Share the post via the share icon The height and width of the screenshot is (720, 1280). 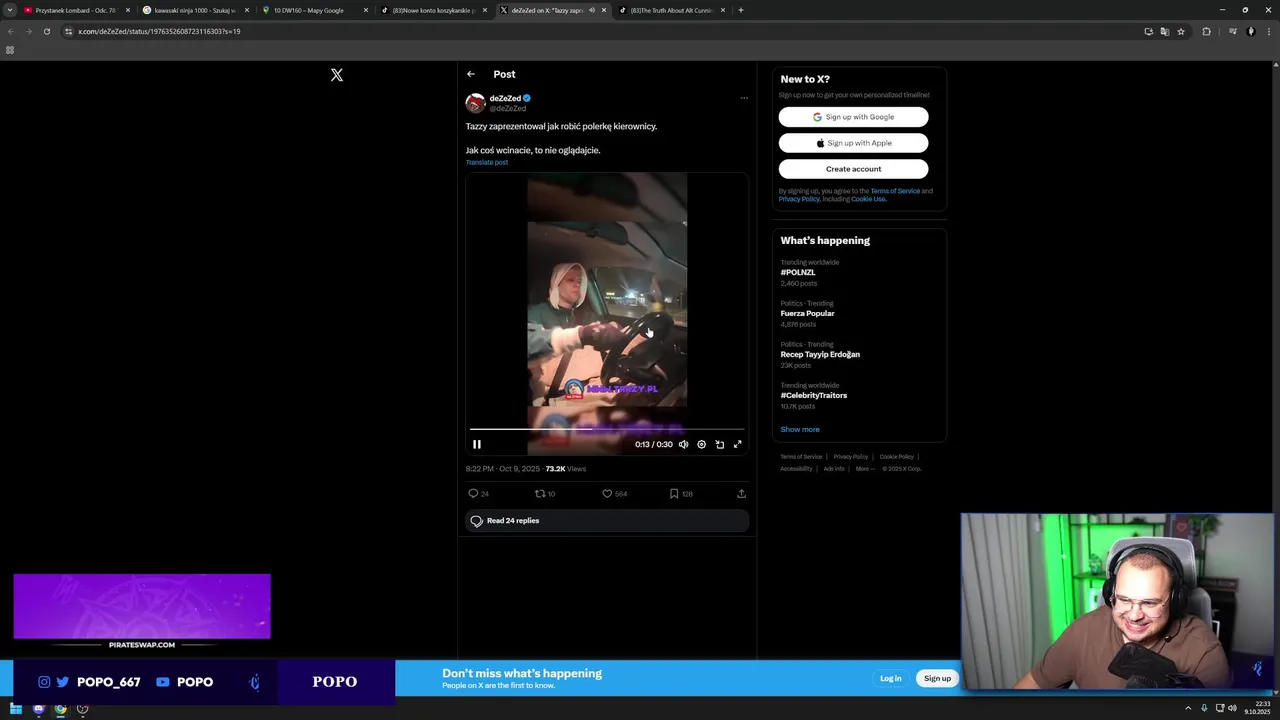[x=741, y=494]
